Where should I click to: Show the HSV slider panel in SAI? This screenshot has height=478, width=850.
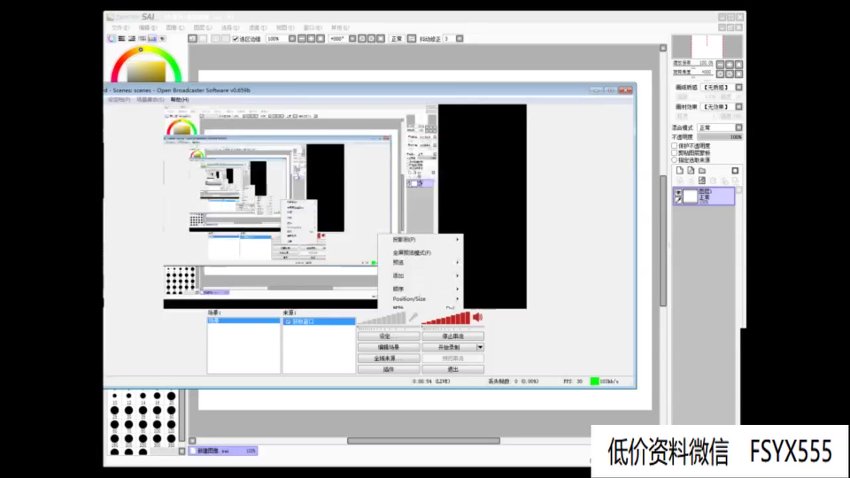click(132, 38)
